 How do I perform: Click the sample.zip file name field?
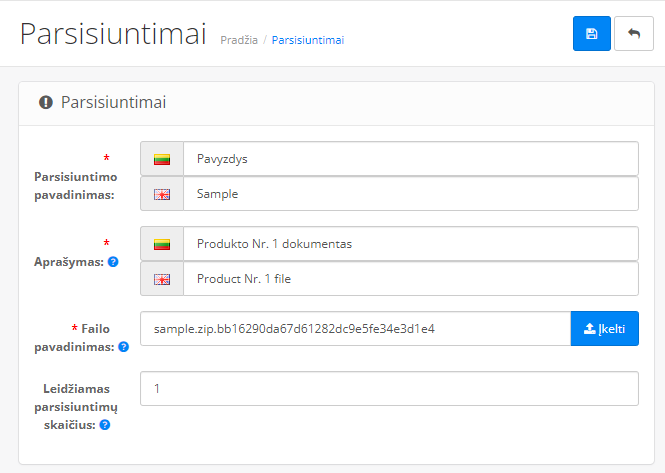[x=355, y=328]
